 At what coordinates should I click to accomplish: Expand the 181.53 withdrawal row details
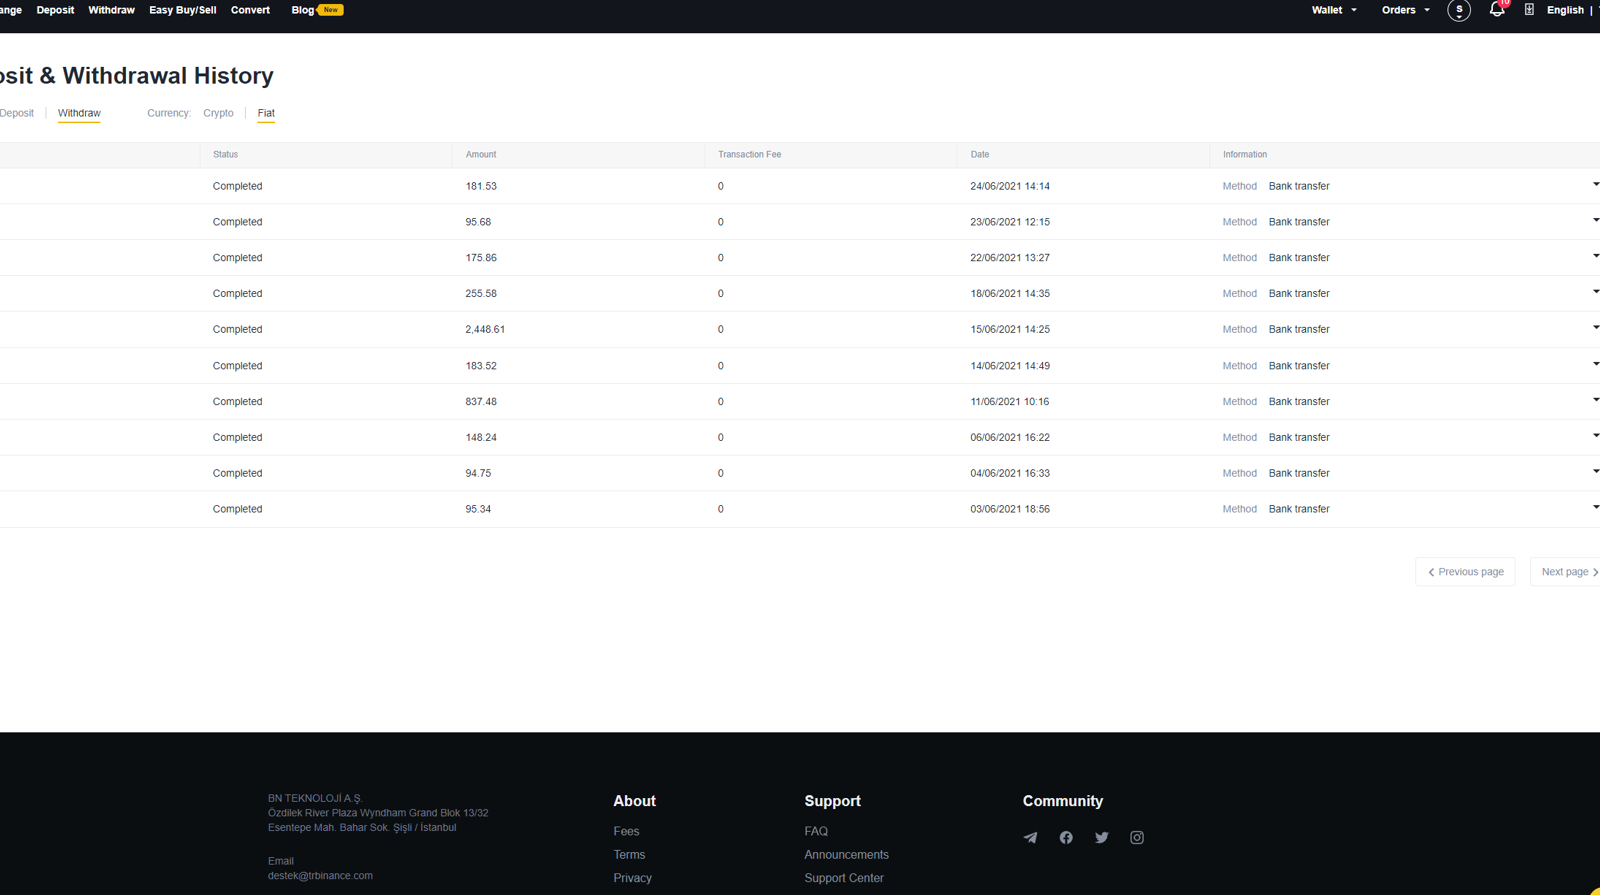click(x=1595, y=185)
